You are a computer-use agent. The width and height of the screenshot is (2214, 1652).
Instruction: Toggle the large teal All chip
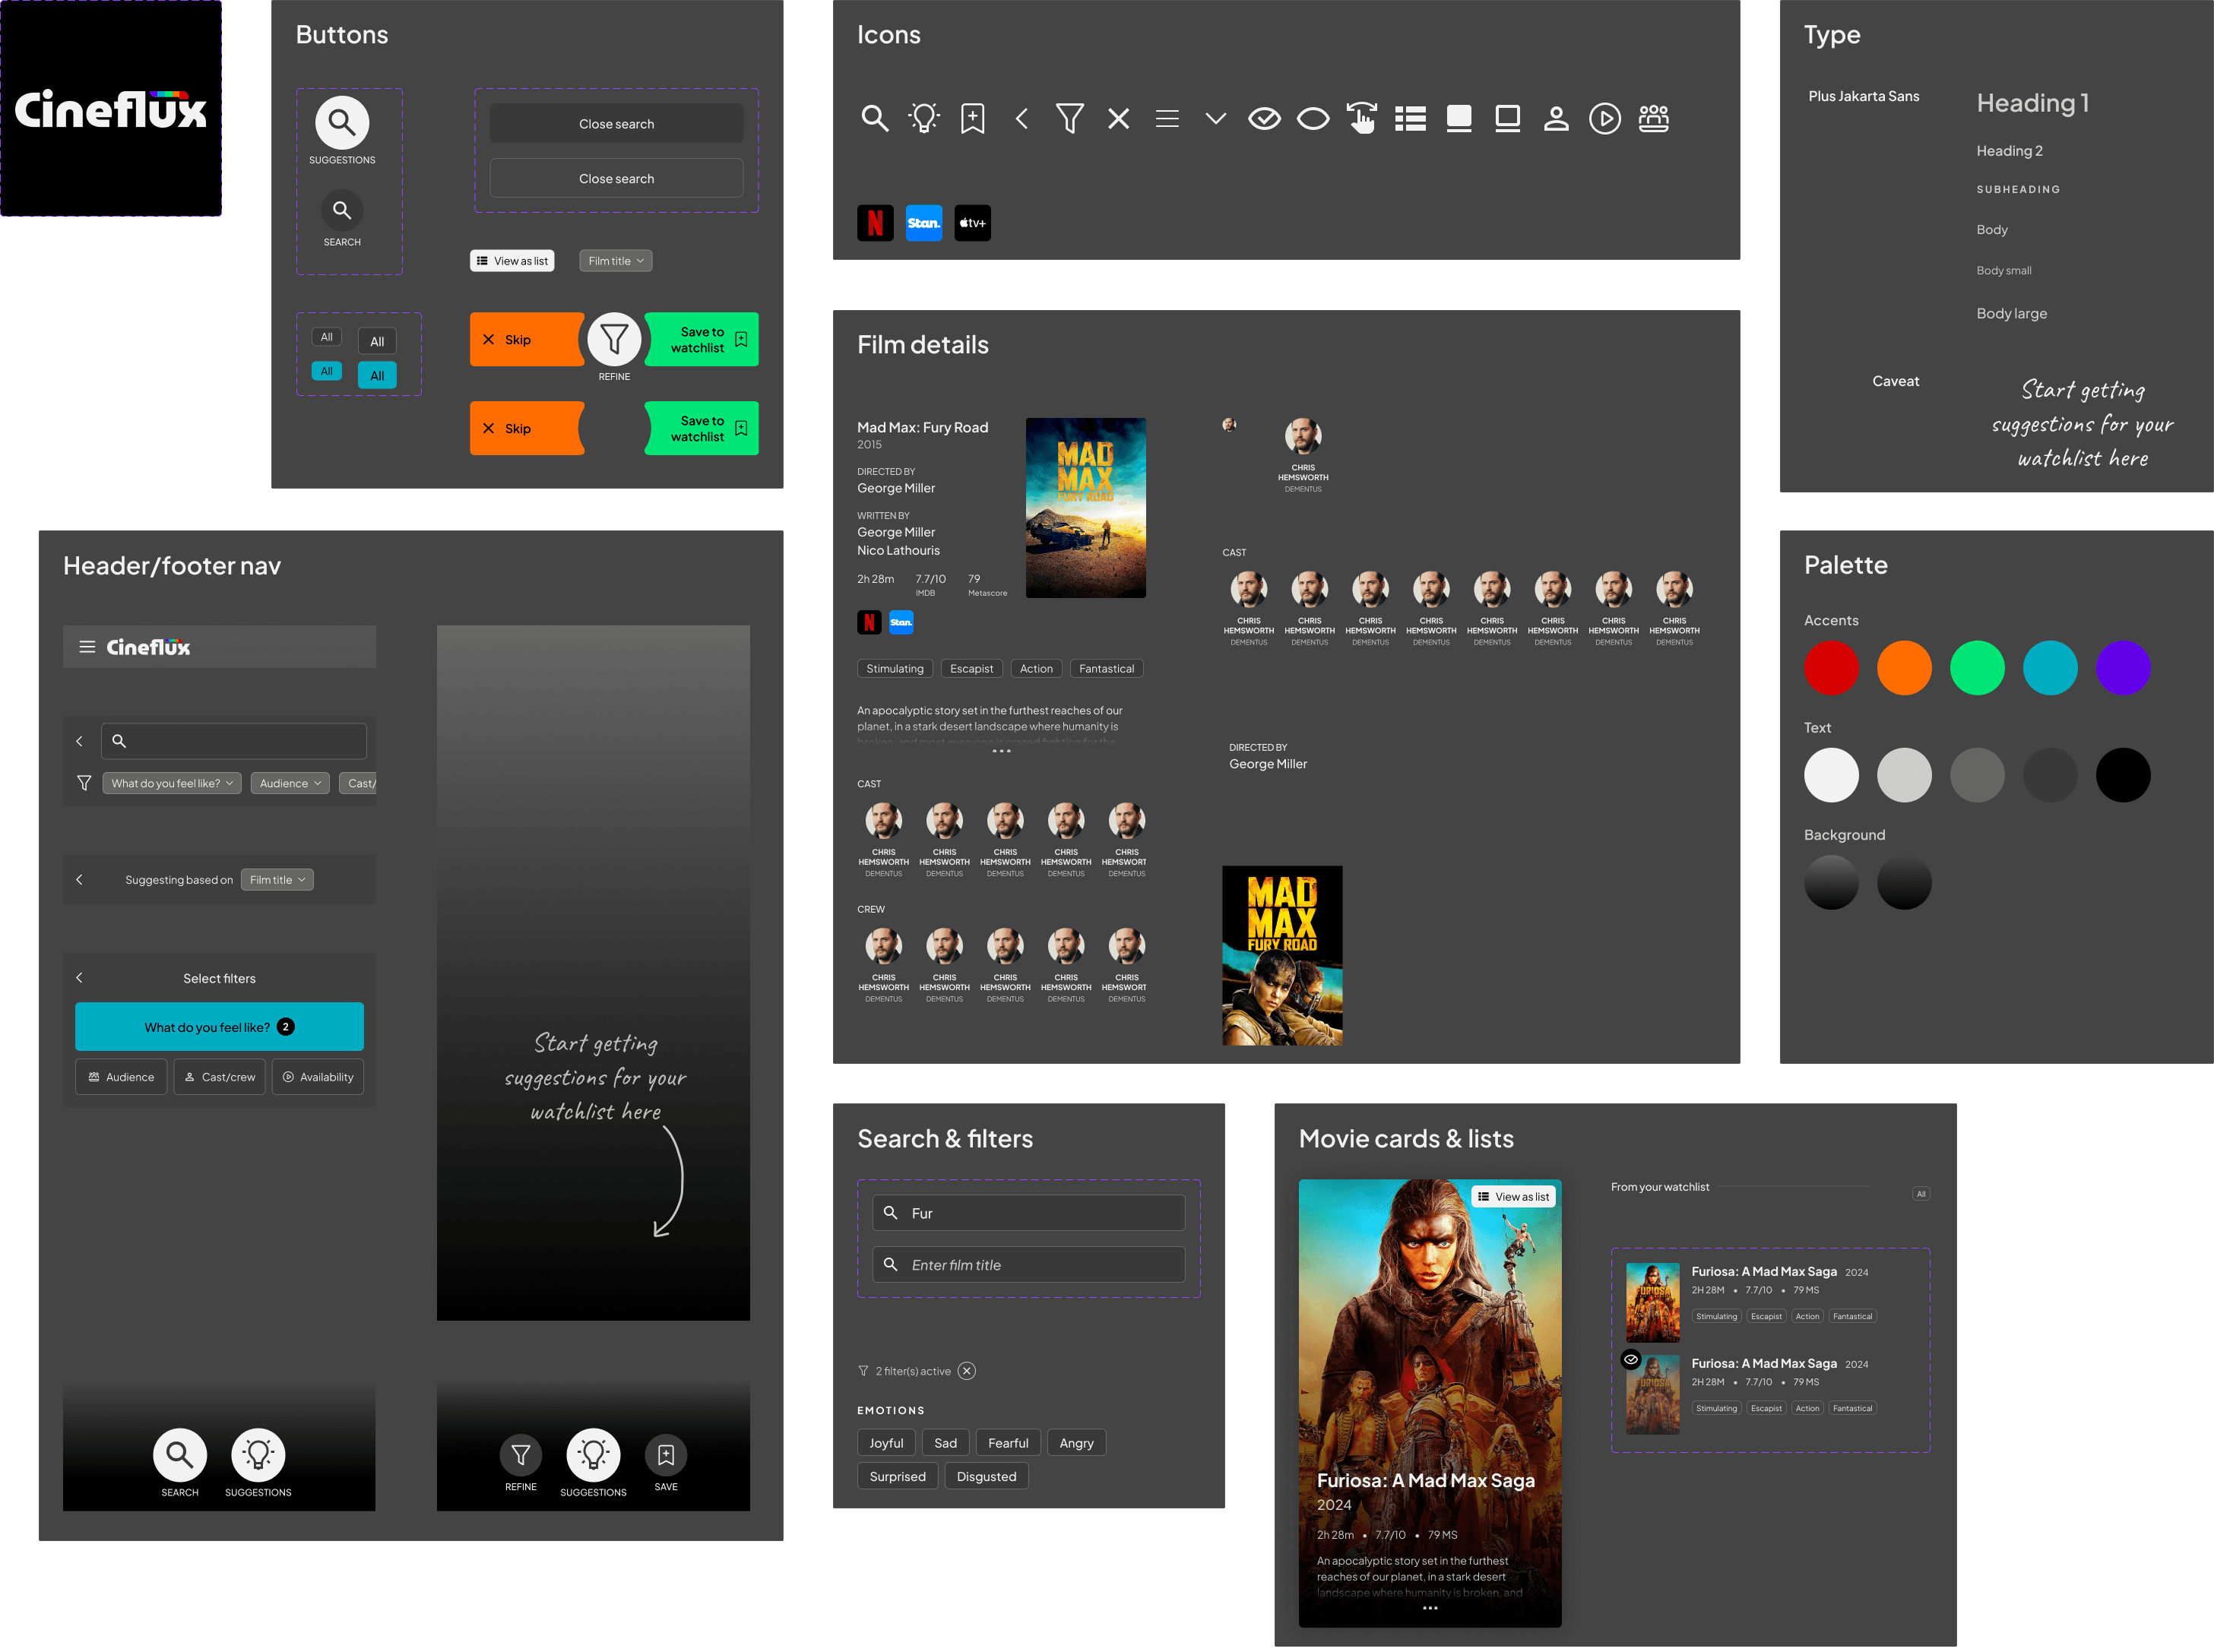[377, 376]
